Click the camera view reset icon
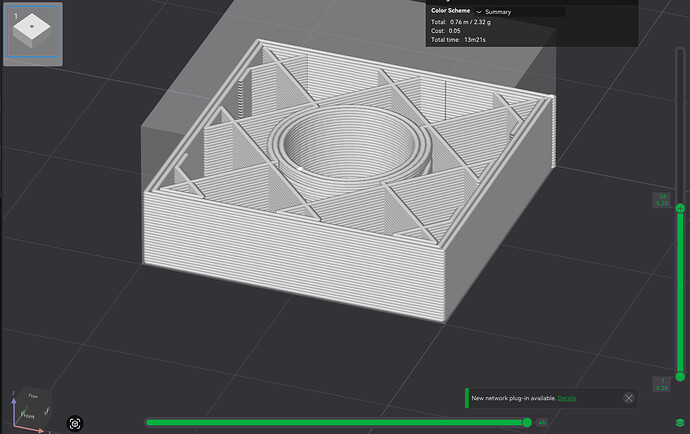The width and height of the screenshot is (690, 434). click(x=75, y=423)
